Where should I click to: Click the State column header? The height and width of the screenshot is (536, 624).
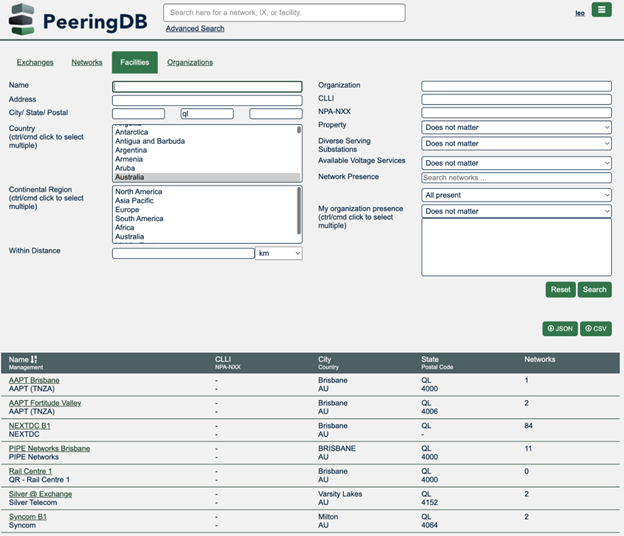(430, 359)
